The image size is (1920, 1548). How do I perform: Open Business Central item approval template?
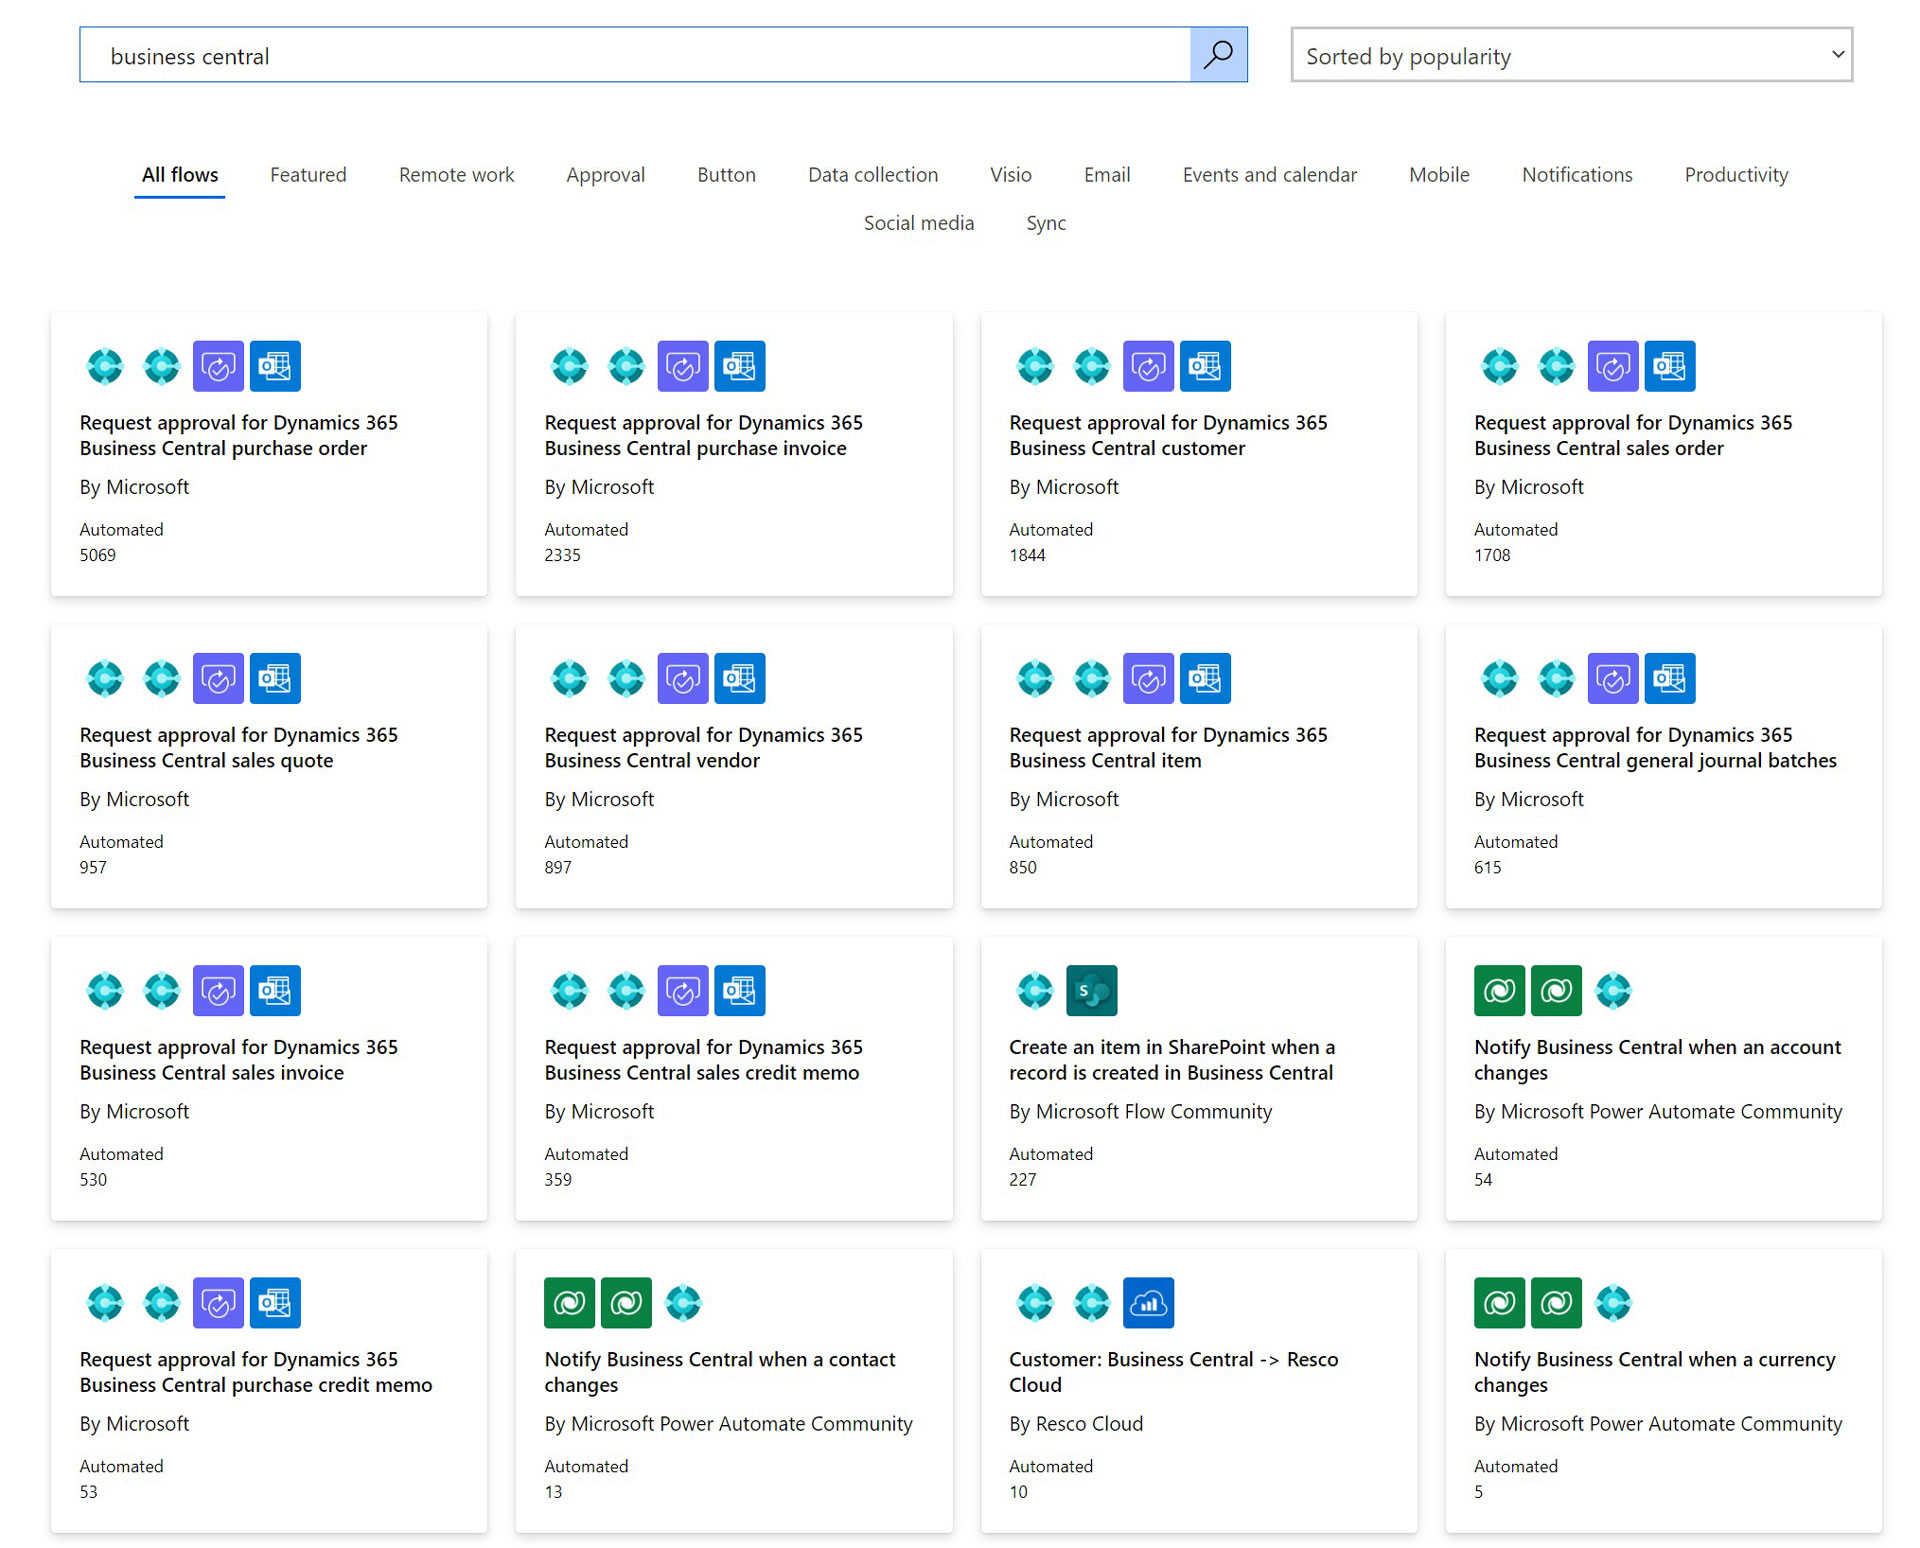(1168, 747)
